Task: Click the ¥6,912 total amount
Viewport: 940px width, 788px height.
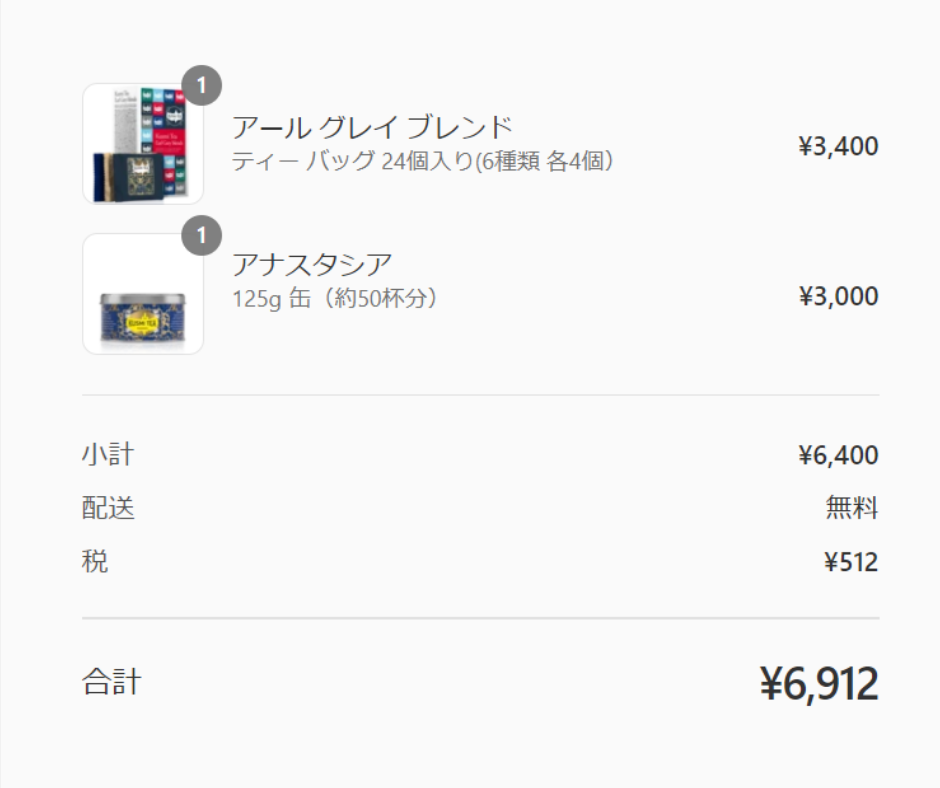Action: point(819,684)
